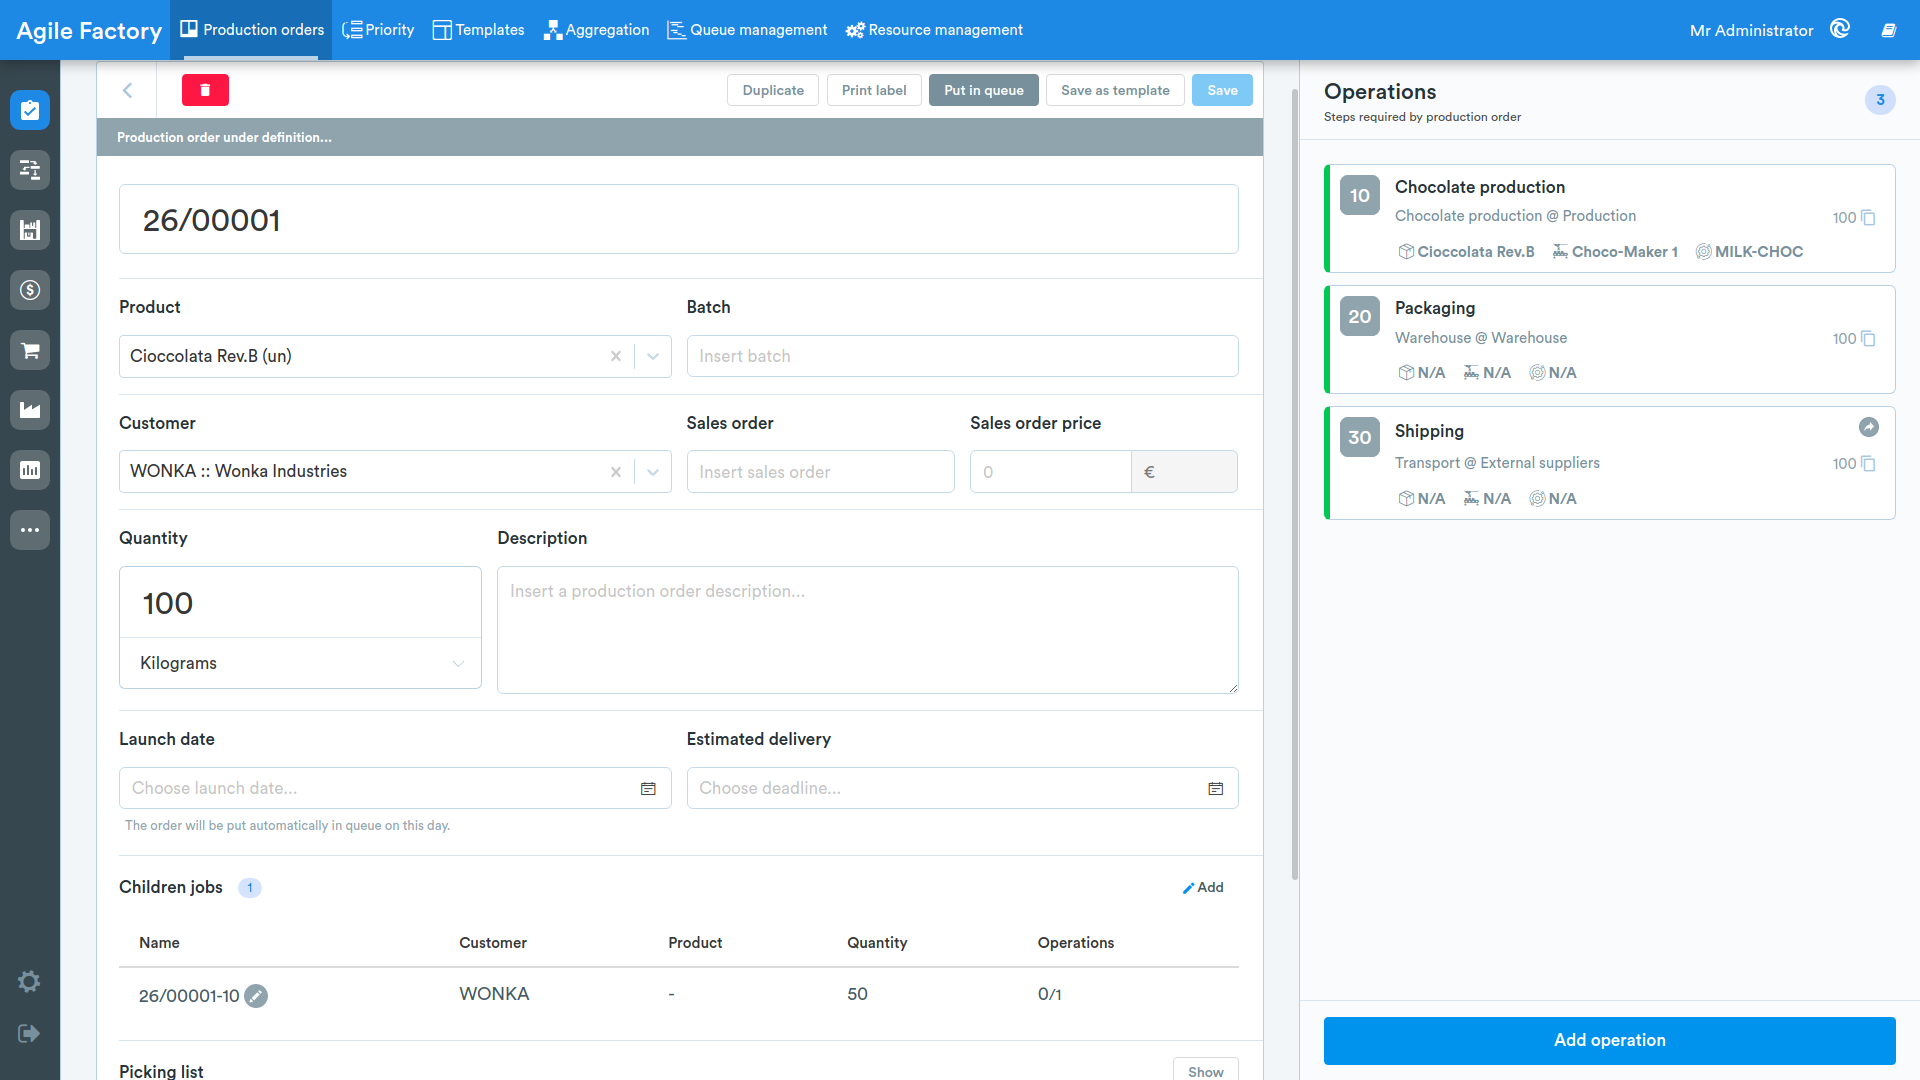This screenshot has height=1080, width=1920.
Task: Open the shopping cart sidebar icon
Action: pyautogui.click(x=30, y=350)
